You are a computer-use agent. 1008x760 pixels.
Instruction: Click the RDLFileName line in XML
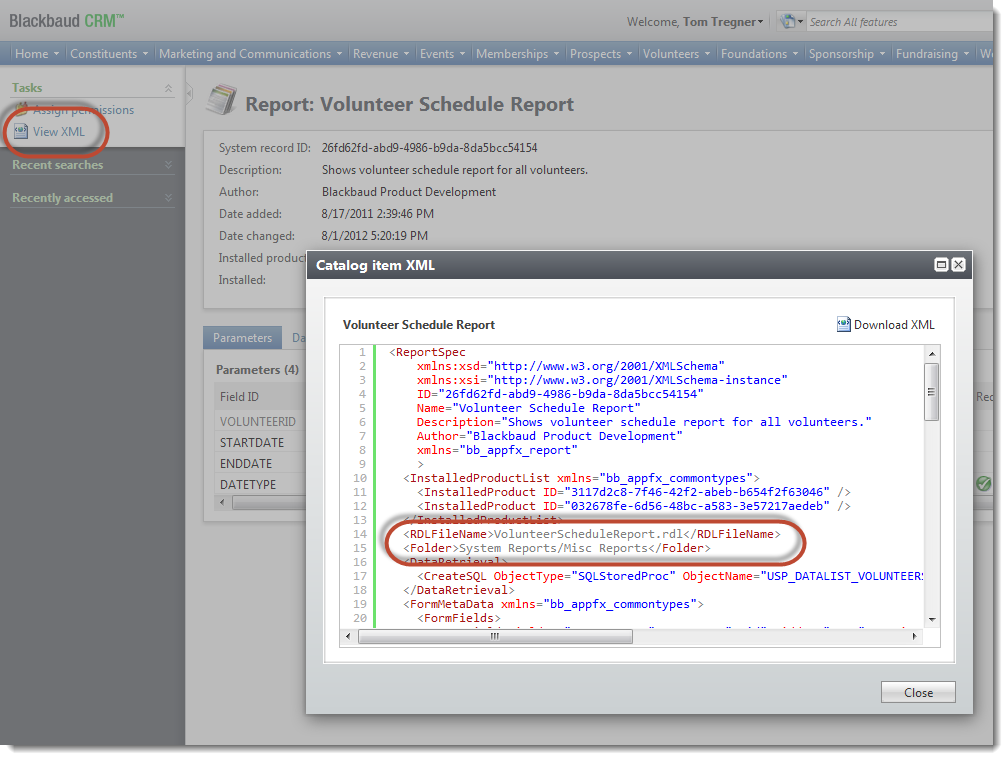(591, 534)
